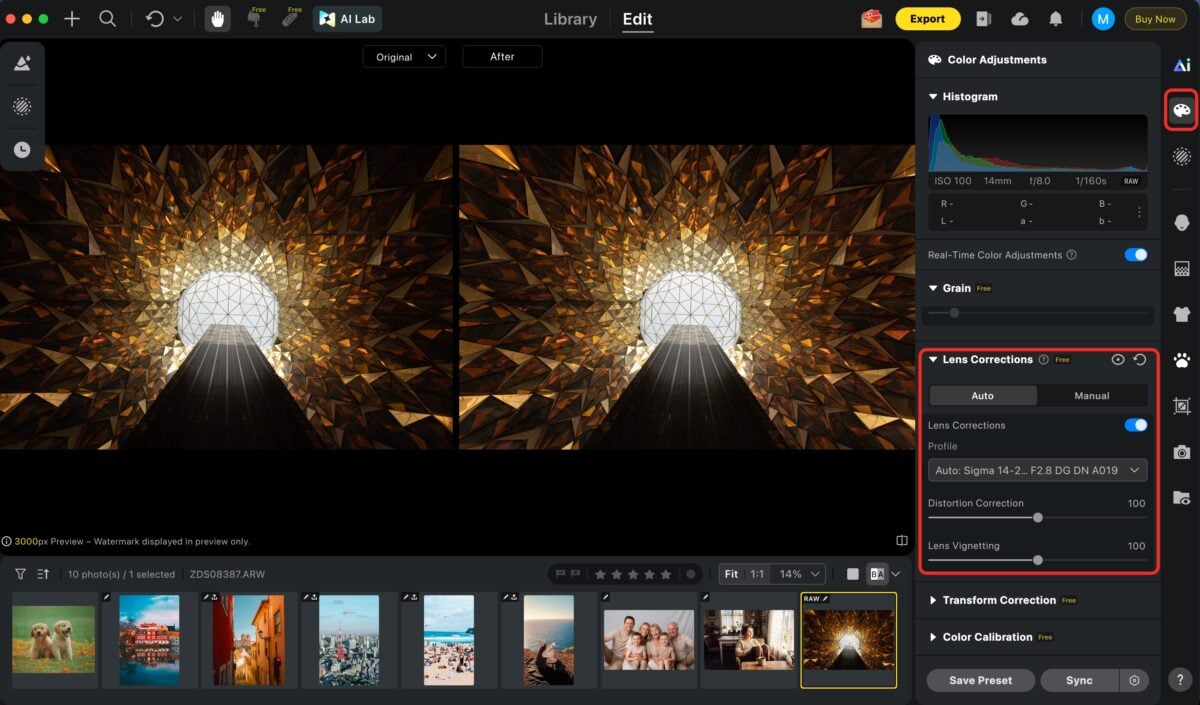This screenshot has width=1200, height=705.
Task: Open the Original comparison dropdown
Action: (404, 56)
